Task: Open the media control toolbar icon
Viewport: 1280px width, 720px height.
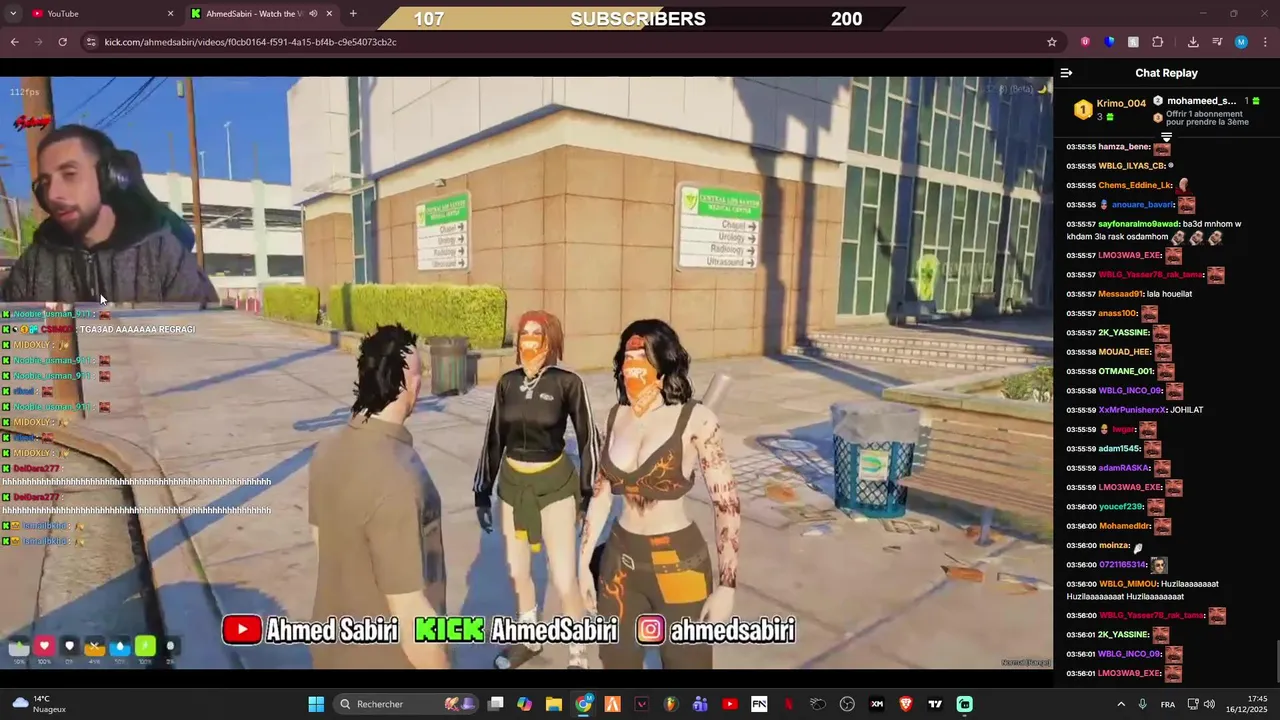Action: click(x=1217, y=42)
